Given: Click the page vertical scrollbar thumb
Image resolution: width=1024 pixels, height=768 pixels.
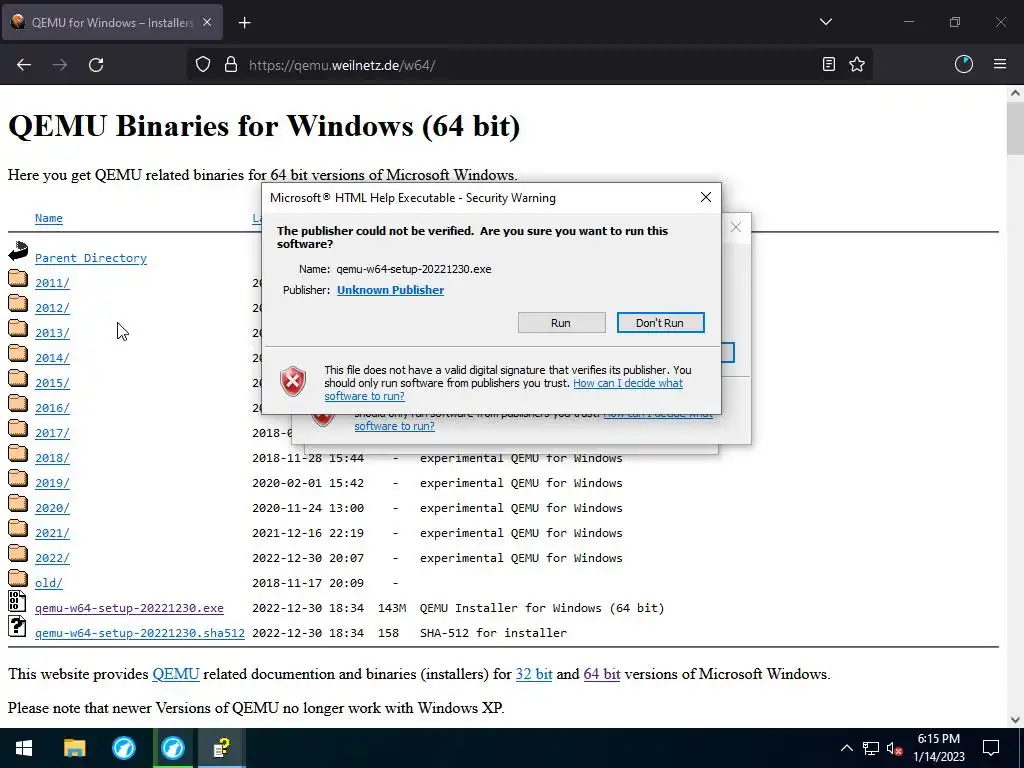Looking at the screenshot, I should tap(1015, 129).
